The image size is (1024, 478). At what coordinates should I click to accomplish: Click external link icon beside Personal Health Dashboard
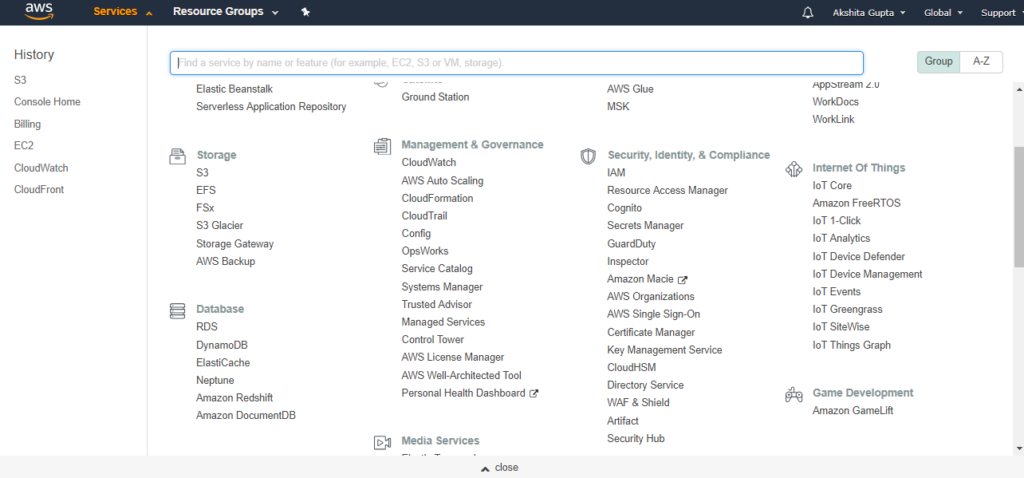point(534,393)
